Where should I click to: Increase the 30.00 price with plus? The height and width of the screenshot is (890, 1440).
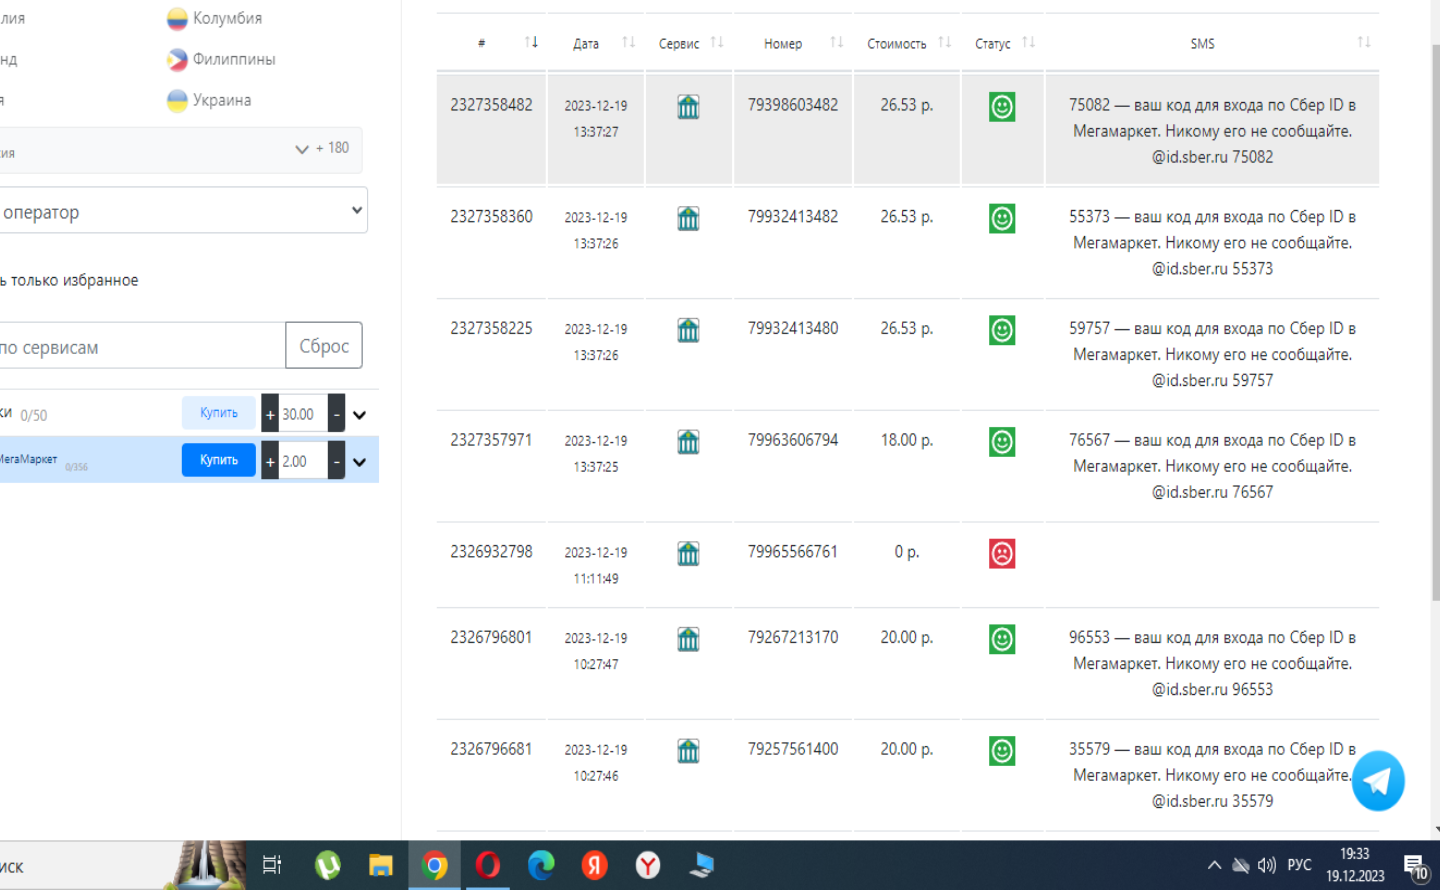coord(270,414)
